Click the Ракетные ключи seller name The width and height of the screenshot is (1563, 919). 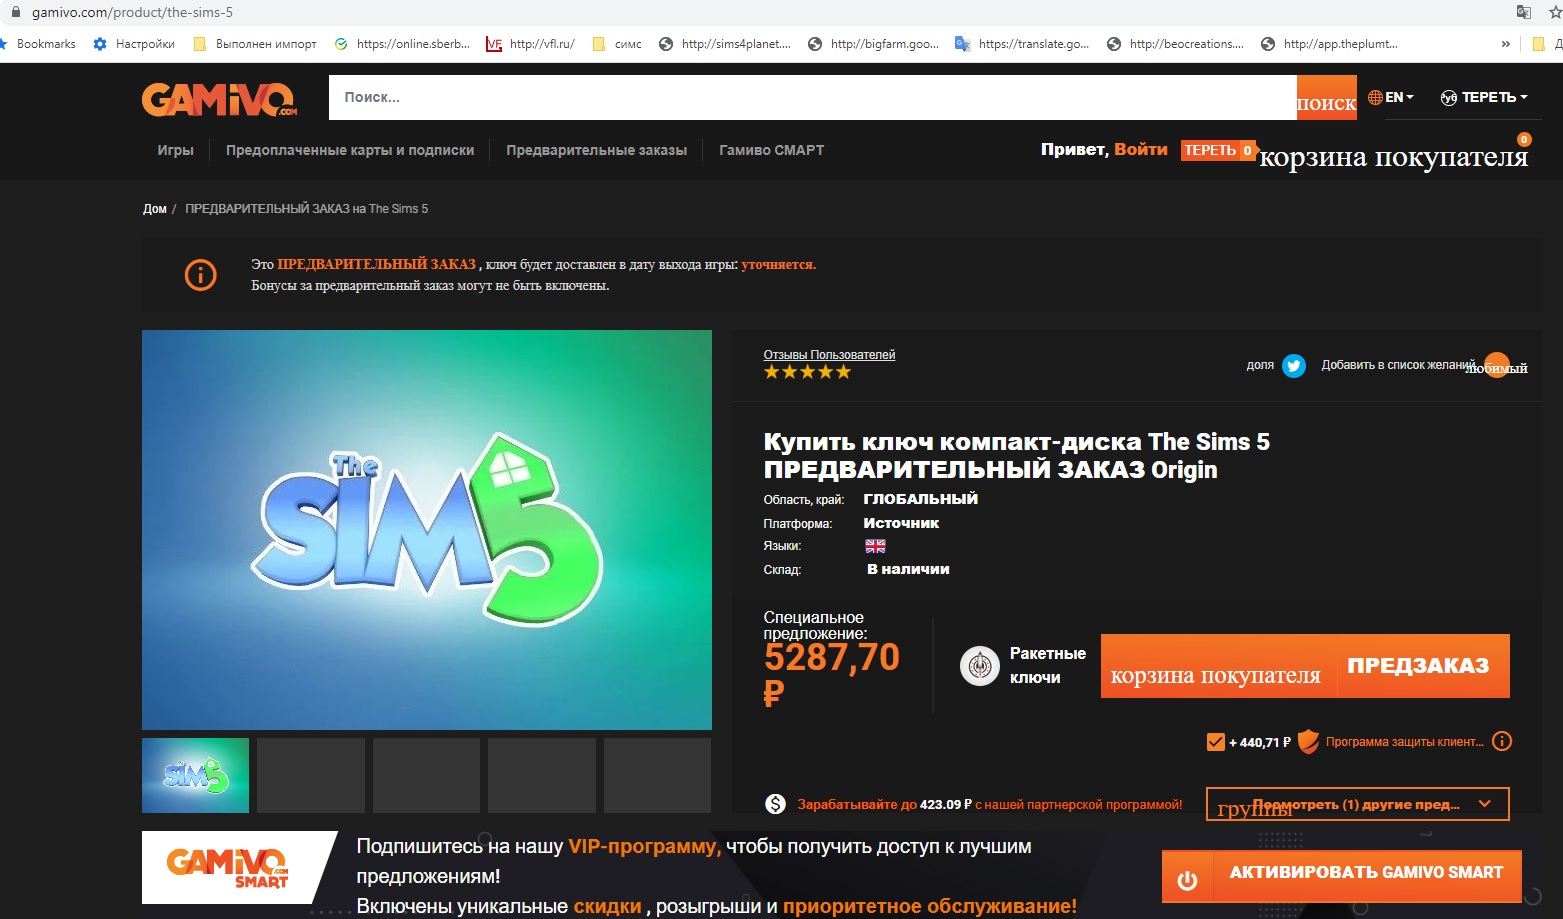coord(1048,665)
